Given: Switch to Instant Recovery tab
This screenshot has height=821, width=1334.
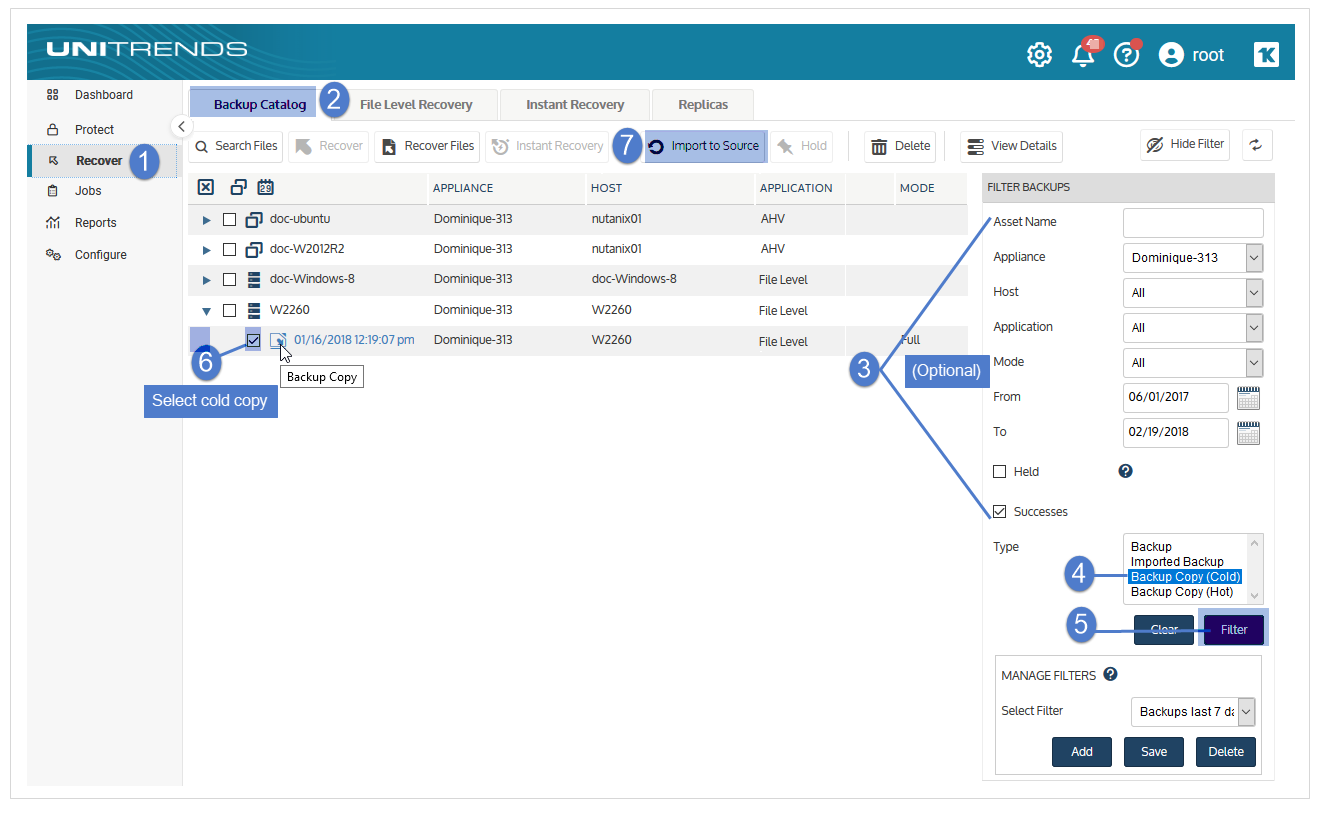Looking at the screenshot, I should click(575, 105).
